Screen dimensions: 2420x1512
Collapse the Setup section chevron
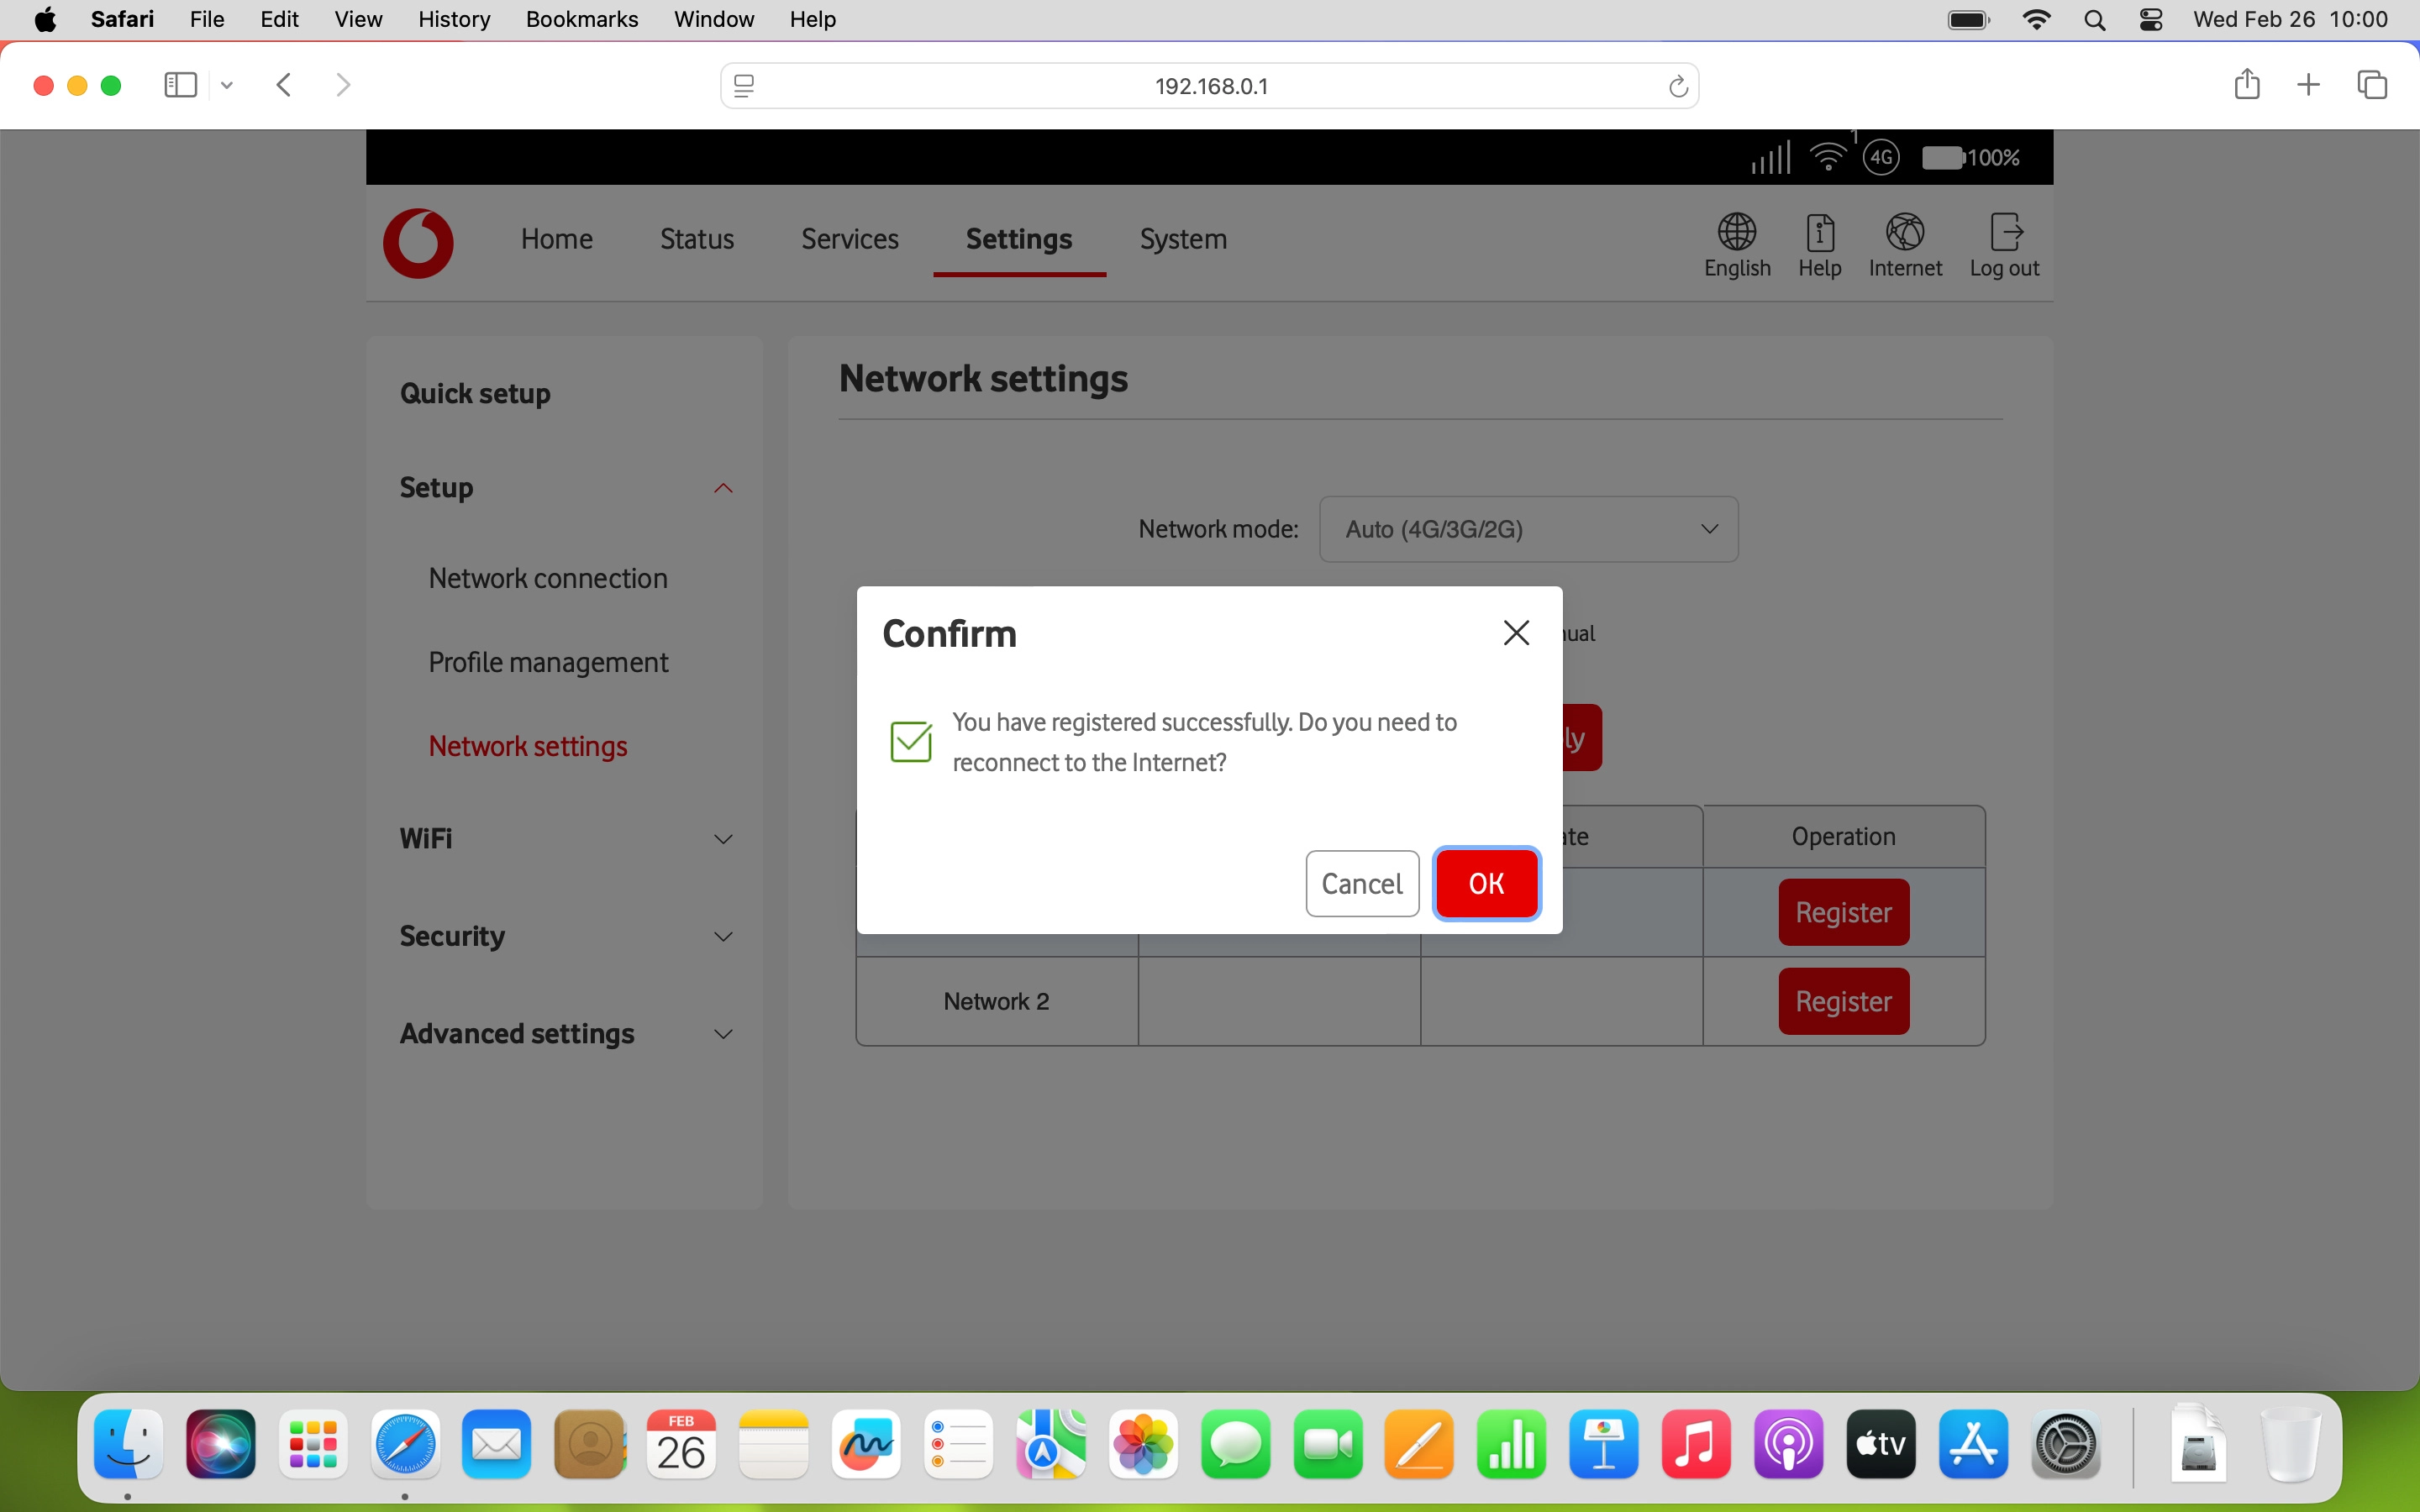coord(723,488)
